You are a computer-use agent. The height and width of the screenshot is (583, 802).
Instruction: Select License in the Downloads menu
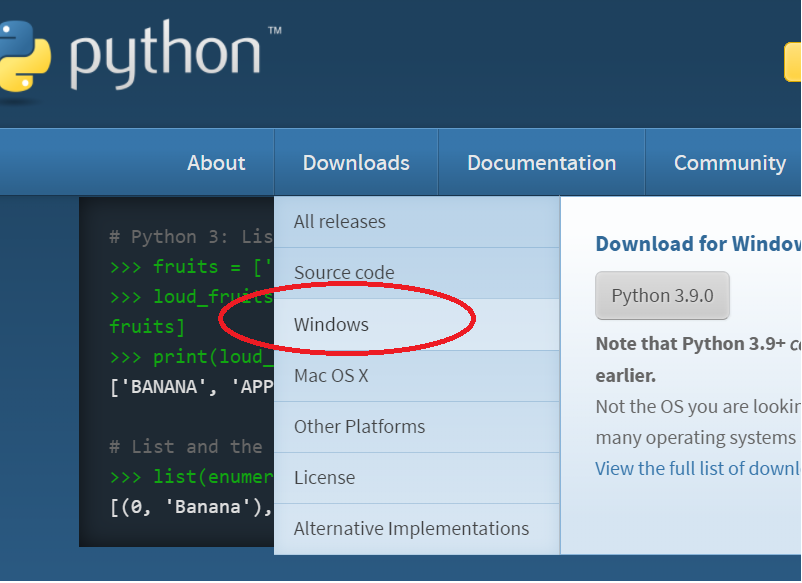click(x=324, y=478)
